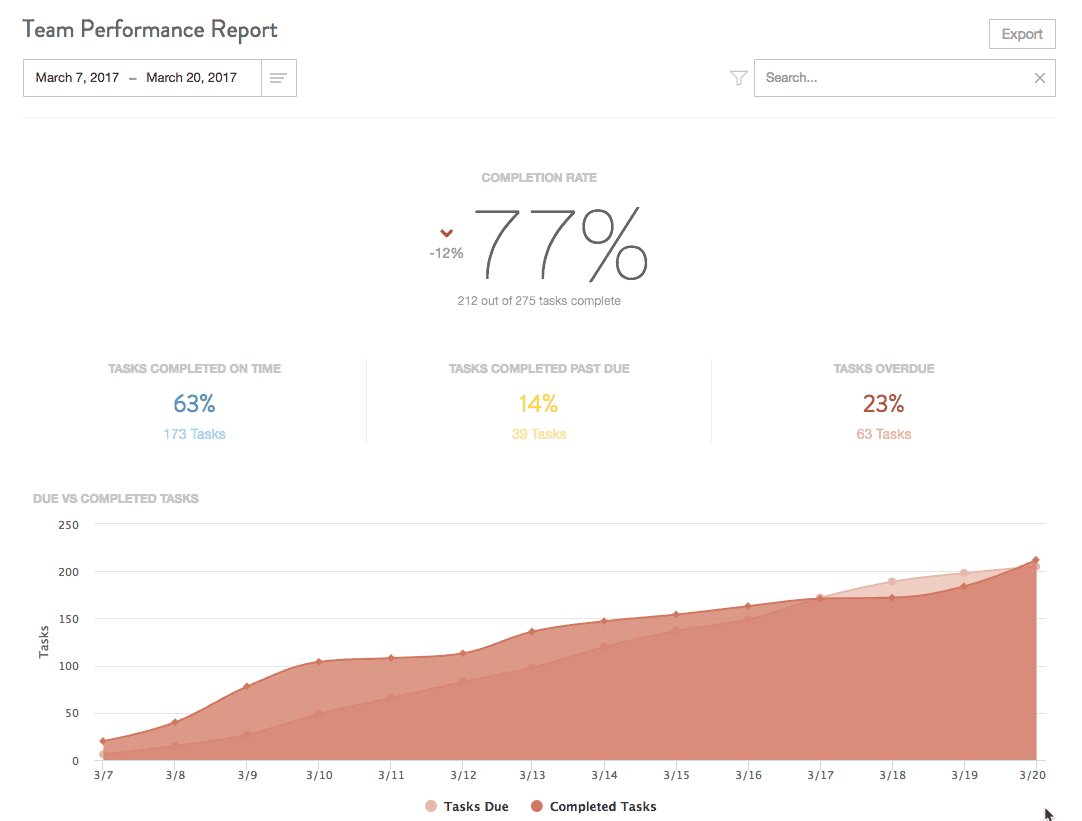1082x821 pixels.
Task: Click the 23% Tasks Overdue figure
Action: (883, 403)
